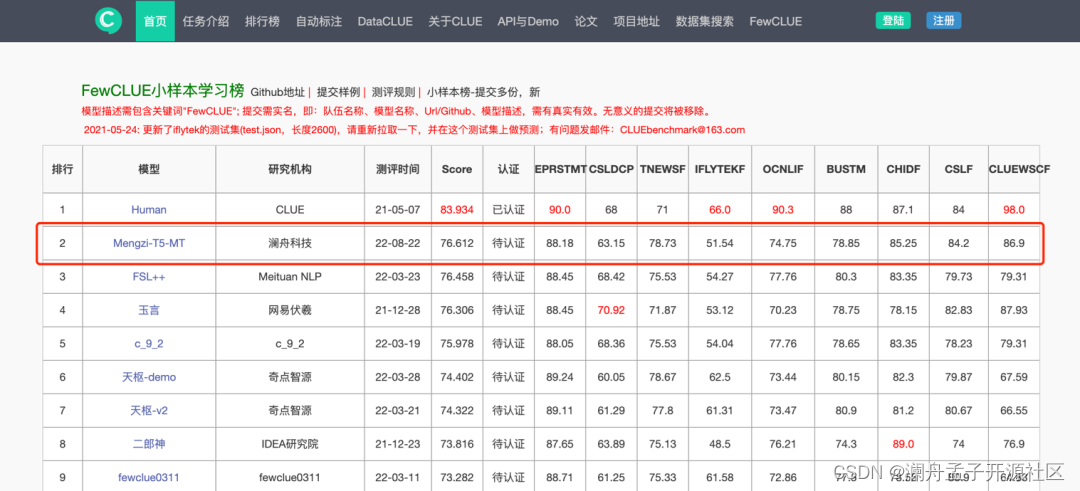This screenshot has width=1080, height=491.
Task: Select the 澜舟科技 institution cell
Action: (x=289, y=242)
